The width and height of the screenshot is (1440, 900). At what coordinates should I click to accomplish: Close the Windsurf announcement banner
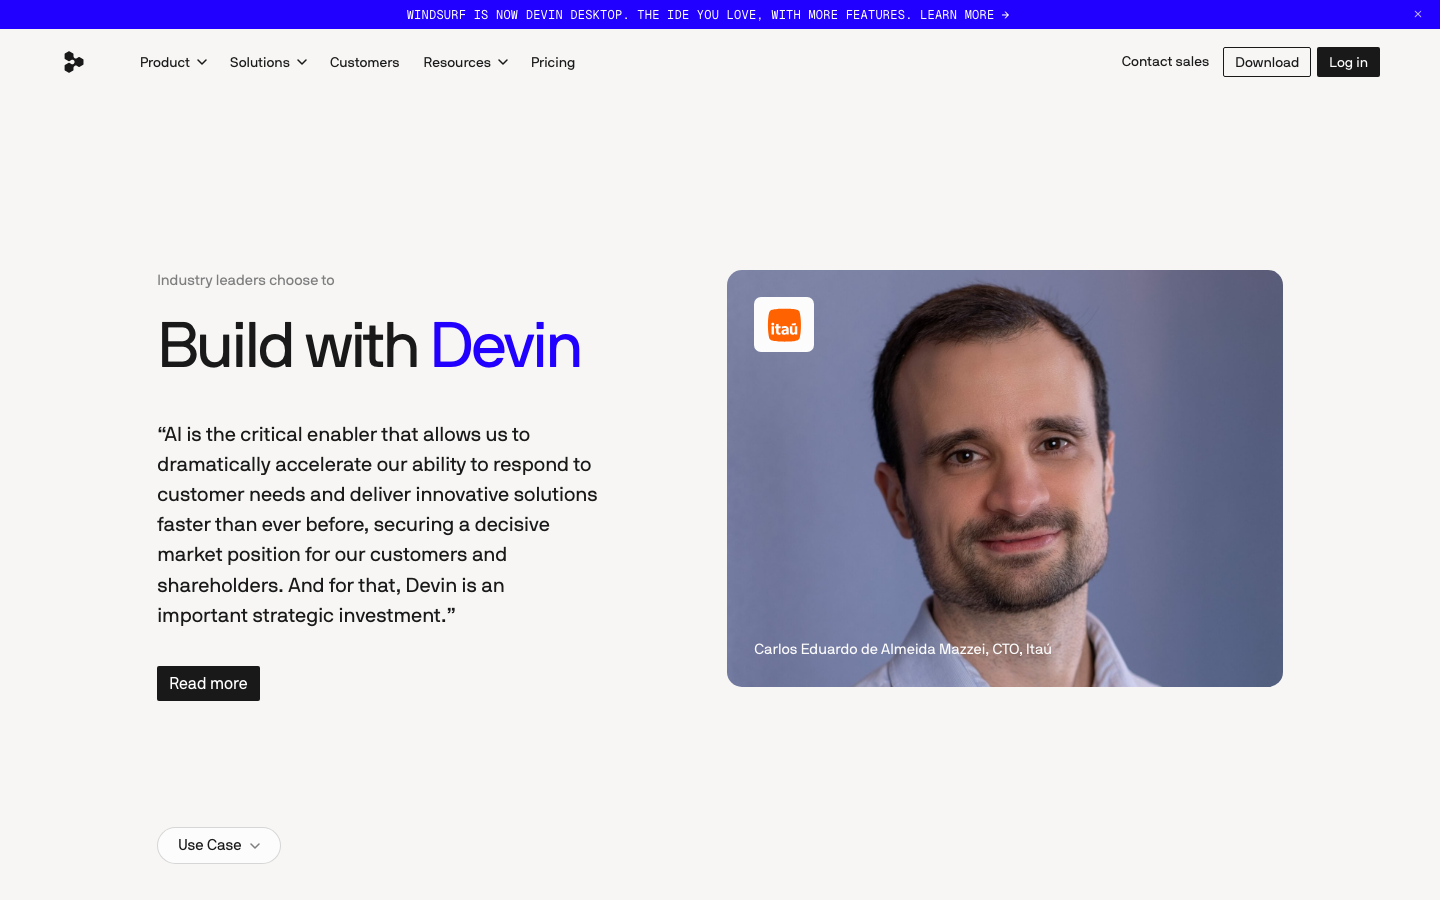[1418, 14]
